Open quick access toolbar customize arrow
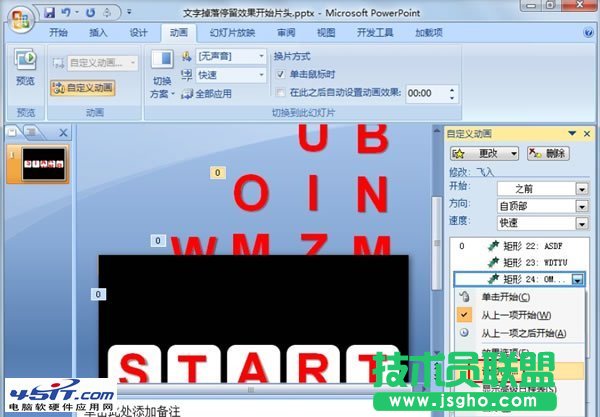The image size is (600, 417). (x=129, y=12)
